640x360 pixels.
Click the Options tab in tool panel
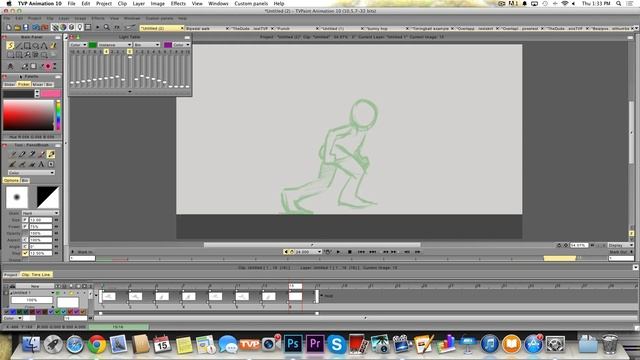click(11, 180)
